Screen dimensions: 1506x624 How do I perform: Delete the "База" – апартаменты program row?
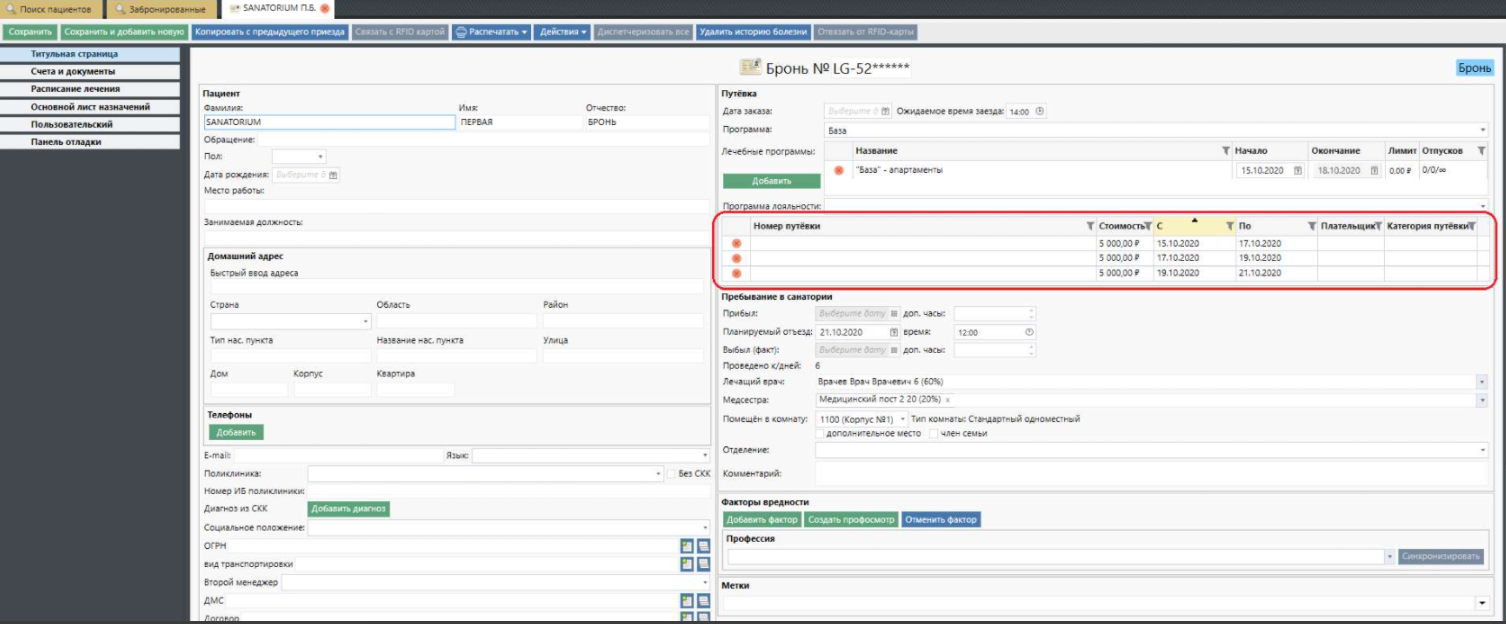pos(839,170)
